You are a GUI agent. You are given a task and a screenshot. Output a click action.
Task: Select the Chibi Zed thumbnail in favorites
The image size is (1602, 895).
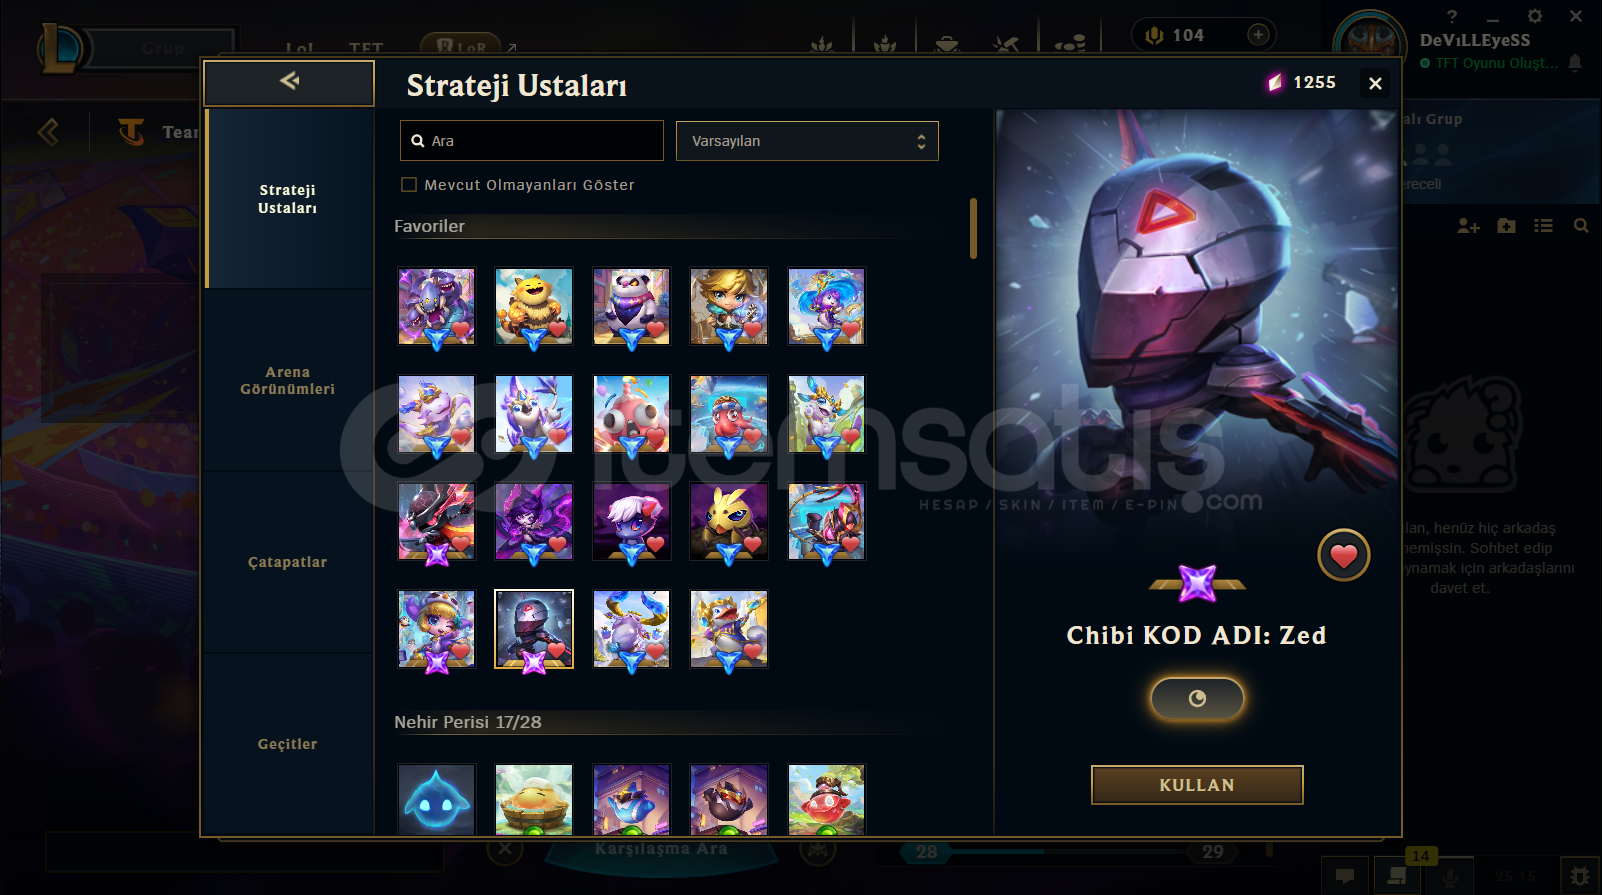click(x=534, y=629)
